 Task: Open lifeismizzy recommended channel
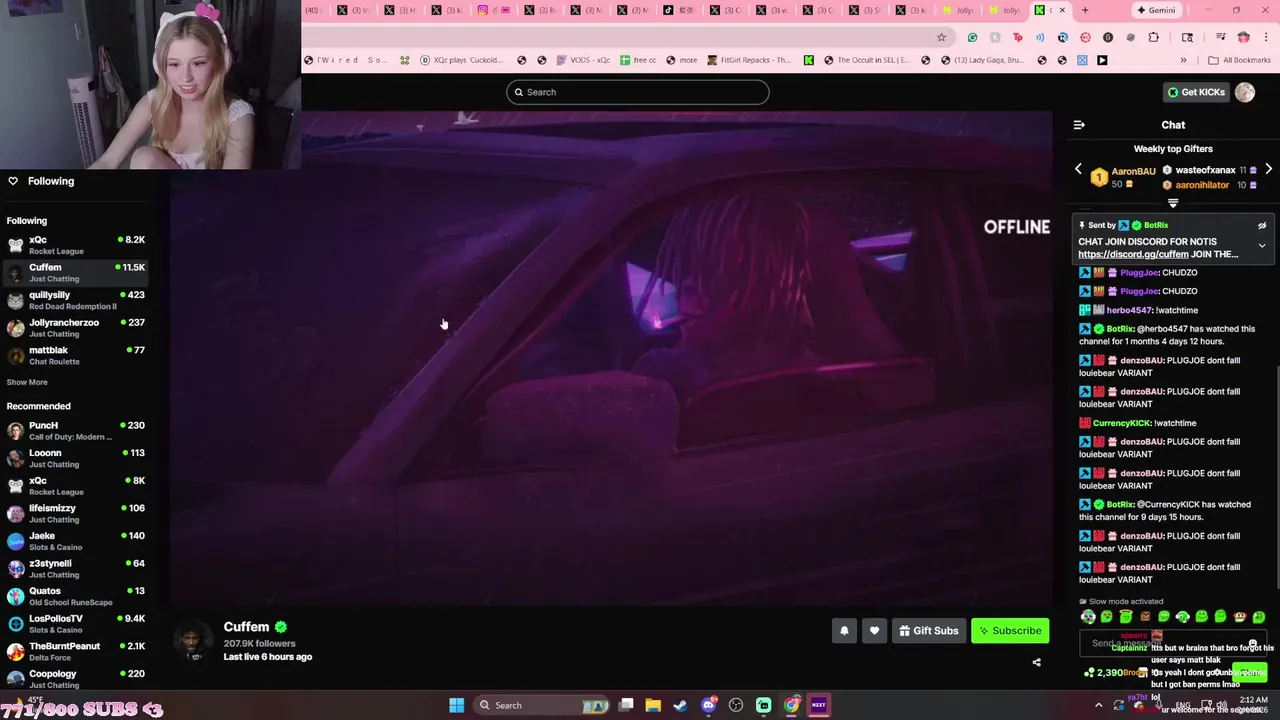click(x=76, y=513)
